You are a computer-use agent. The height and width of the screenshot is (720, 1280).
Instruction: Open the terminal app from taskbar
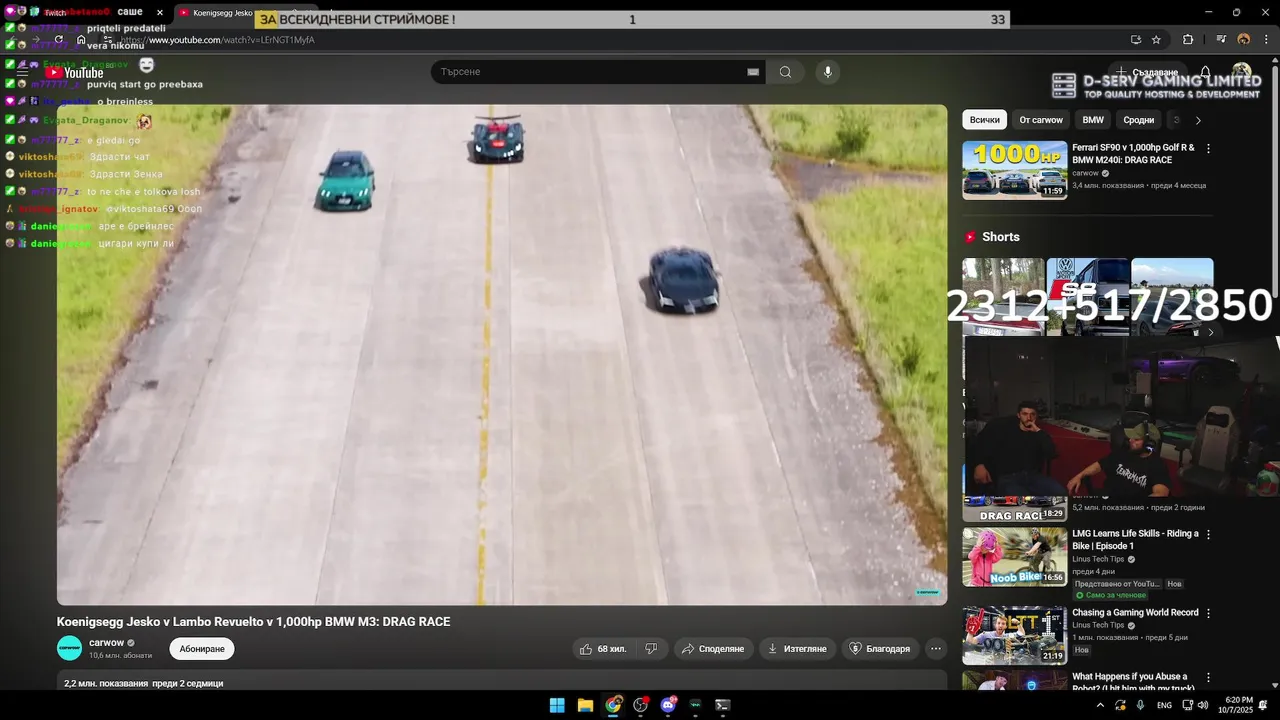pos(723,705)
